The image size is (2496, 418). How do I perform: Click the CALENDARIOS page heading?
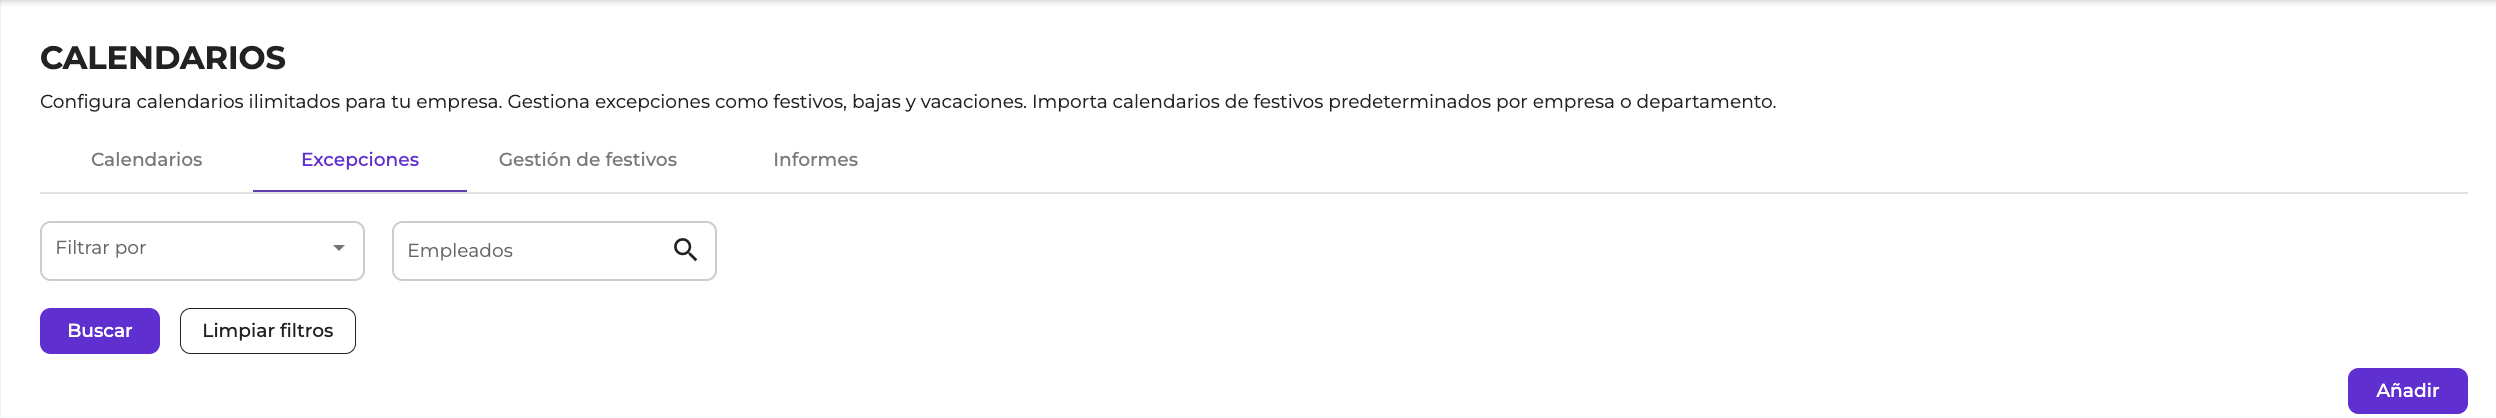[163, 58]
